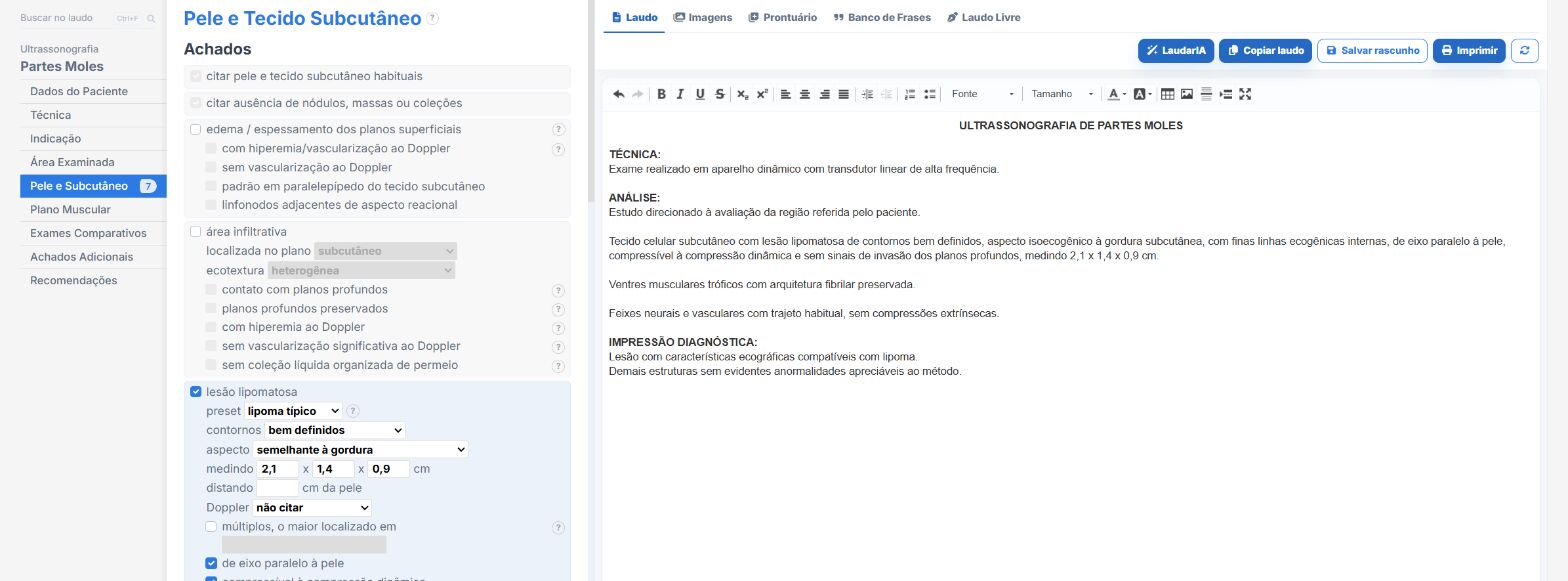The image size is (1568, 581).
Task: Click the distando cm da pele field
Action: point(277,488)
